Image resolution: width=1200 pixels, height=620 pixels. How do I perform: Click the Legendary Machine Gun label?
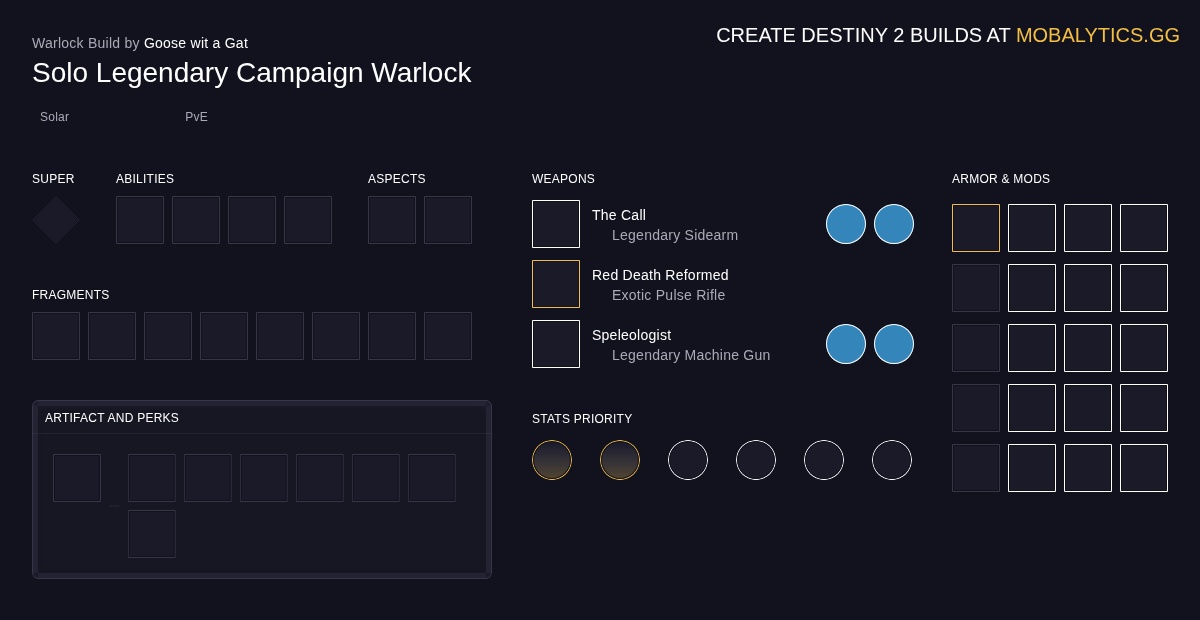click(691, 355)
